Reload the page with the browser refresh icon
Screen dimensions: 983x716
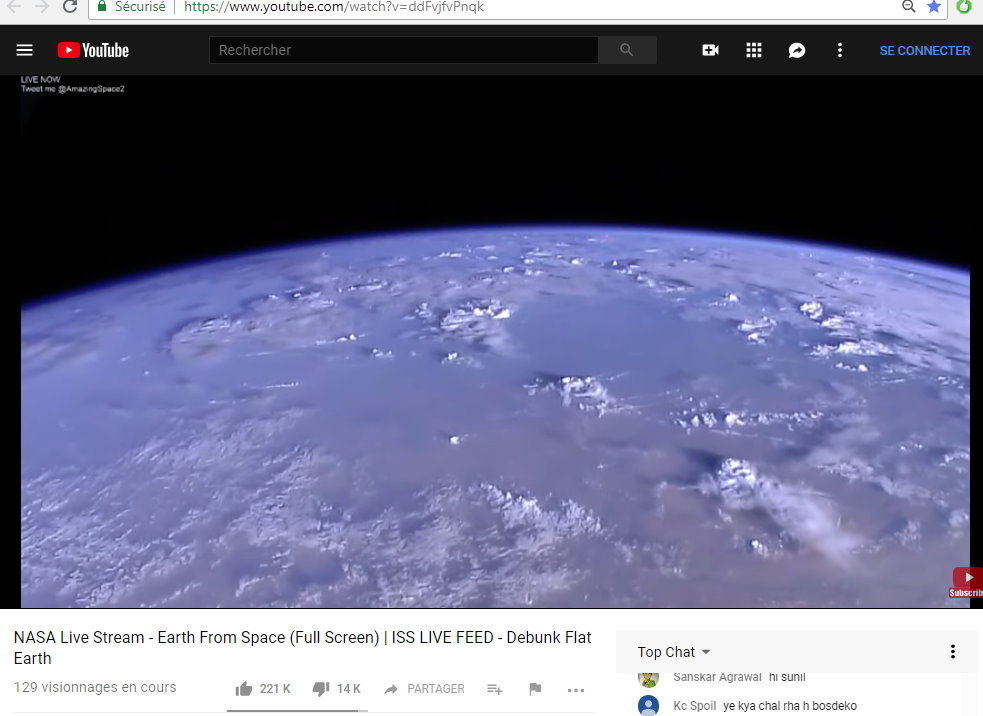pos(70,7)
